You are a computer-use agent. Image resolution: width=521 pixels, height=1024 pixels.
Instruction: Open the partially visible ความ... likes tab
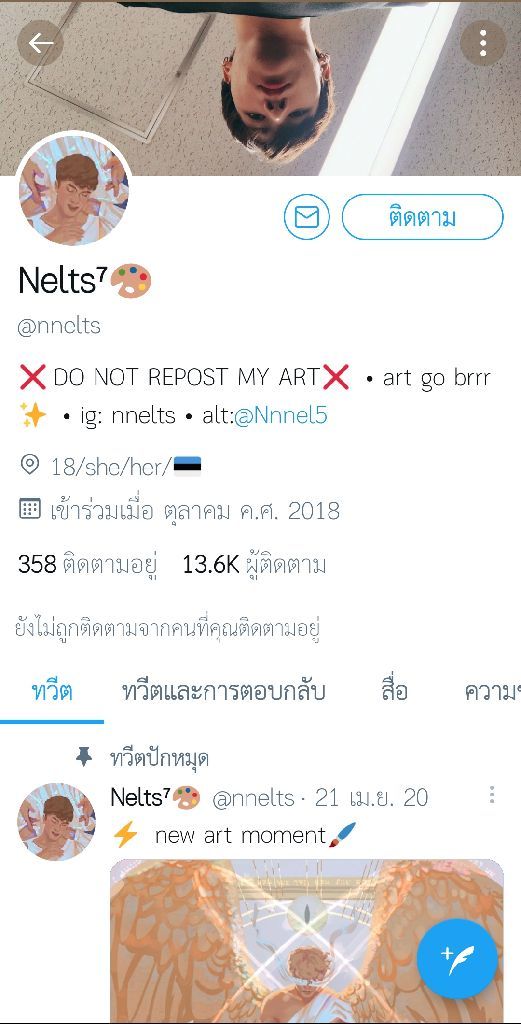pos(492,691)
